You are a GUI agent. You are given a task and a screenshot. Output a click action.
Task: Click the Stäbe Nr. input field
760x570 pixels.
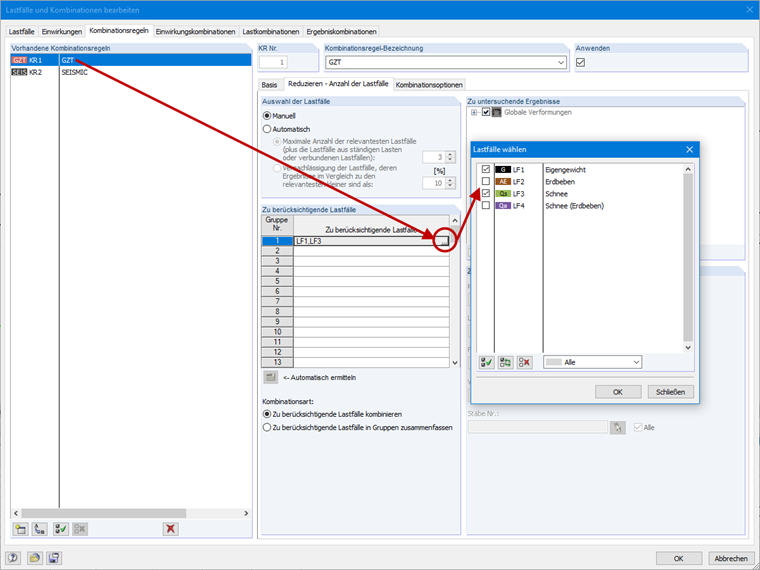537,427
